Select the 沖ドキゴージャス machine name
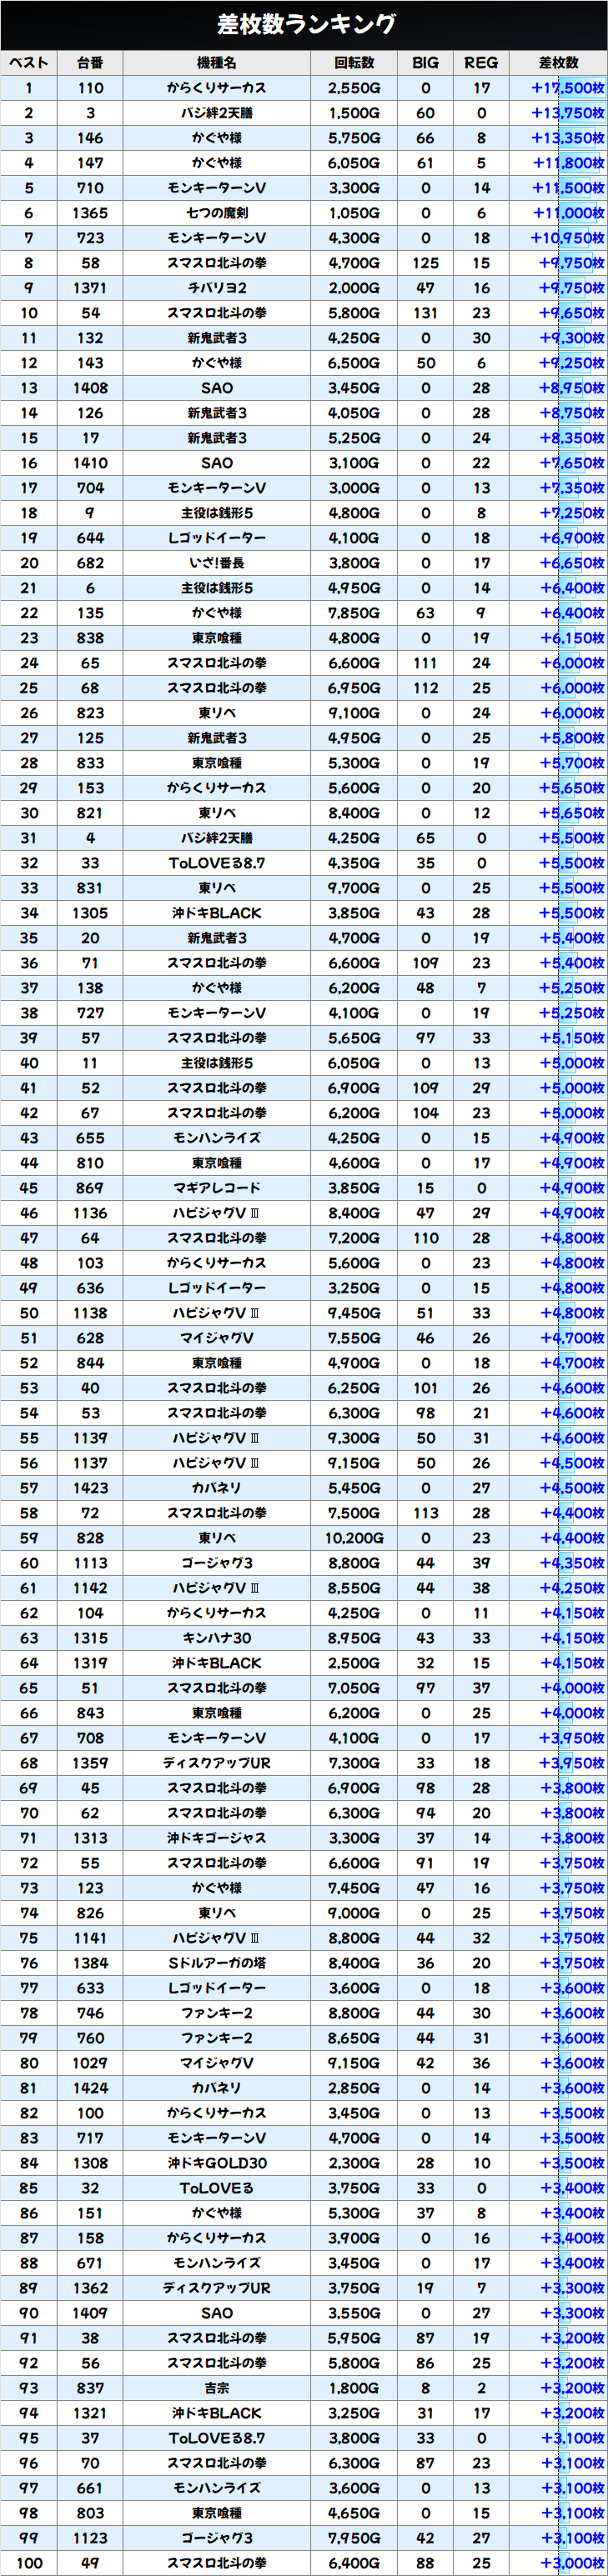The image size is (608, 2576). 216,1838
